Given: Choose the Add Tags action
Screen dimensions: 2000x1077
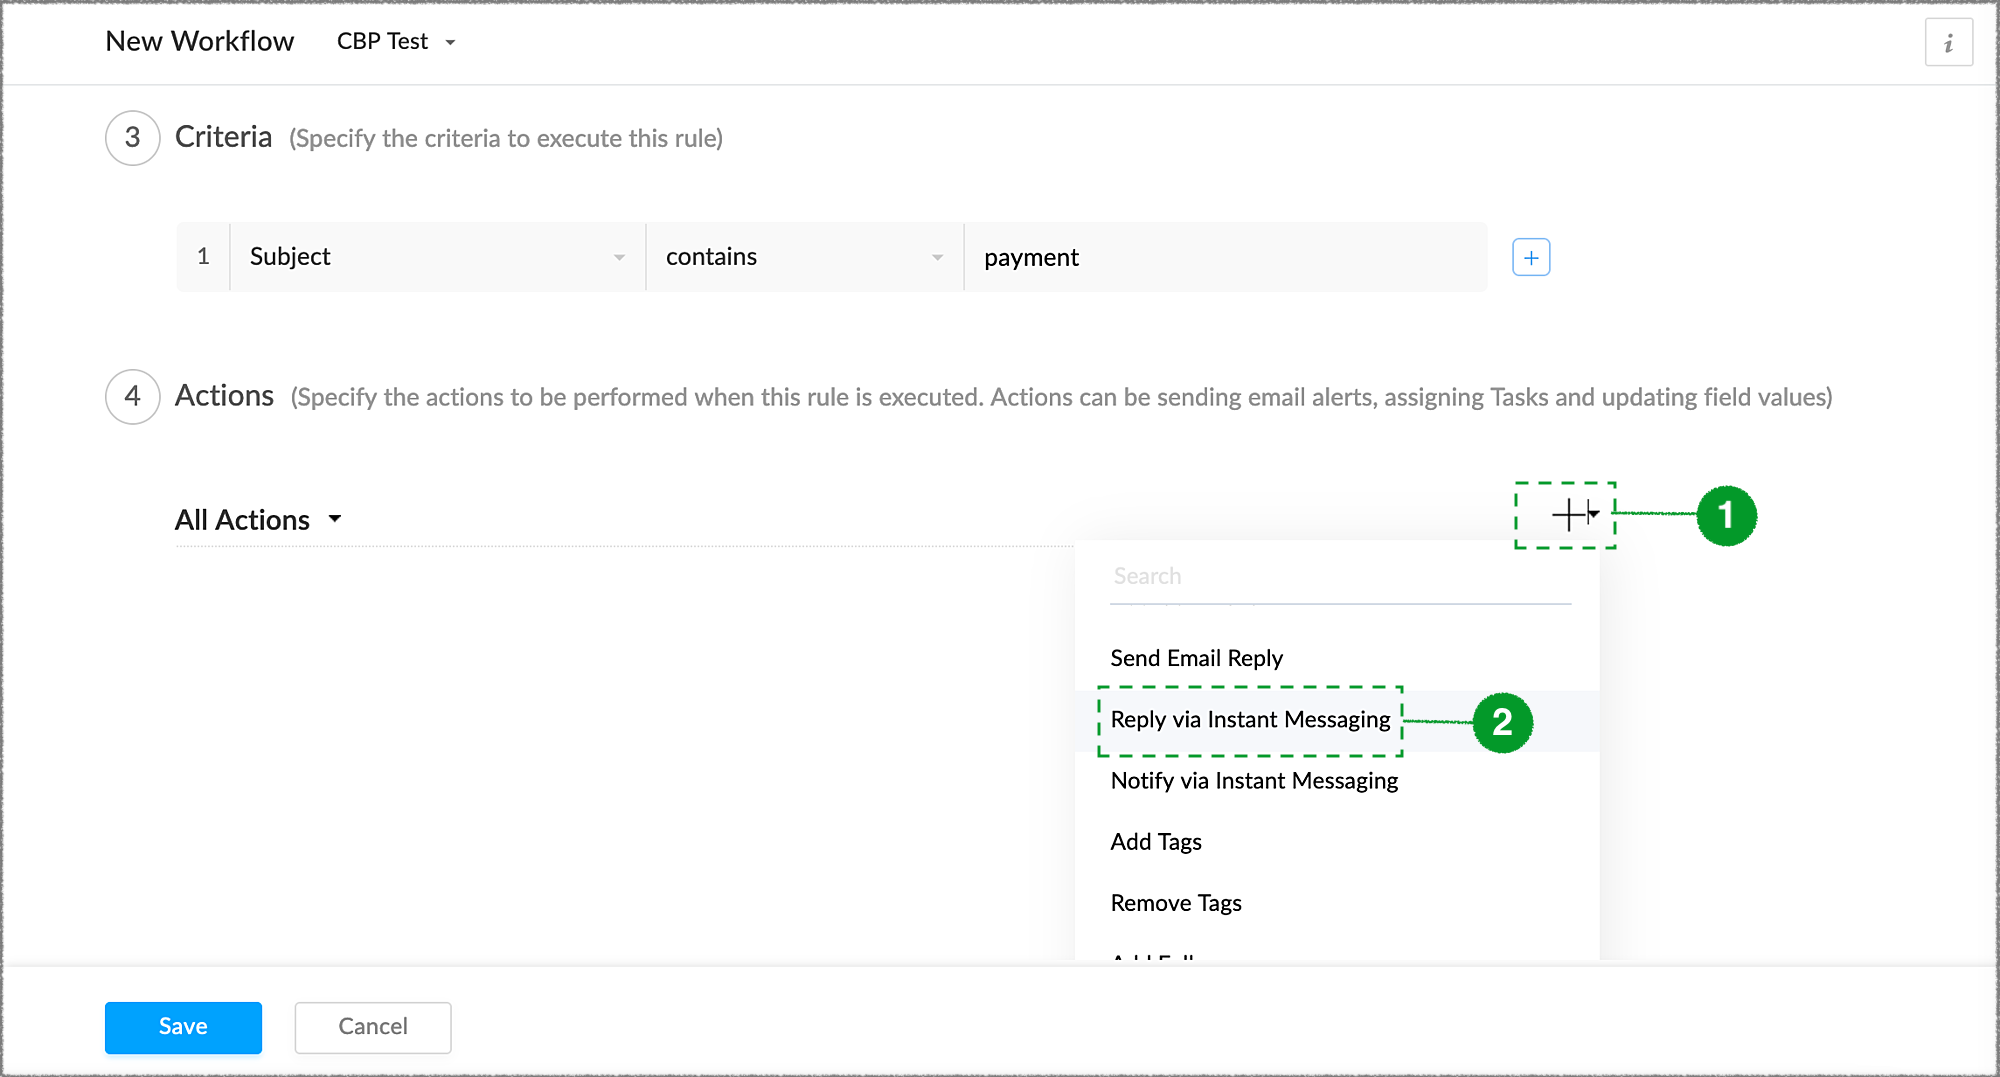Looking at the screenshot, I should pyautogui.click(x=1156, y=842).
